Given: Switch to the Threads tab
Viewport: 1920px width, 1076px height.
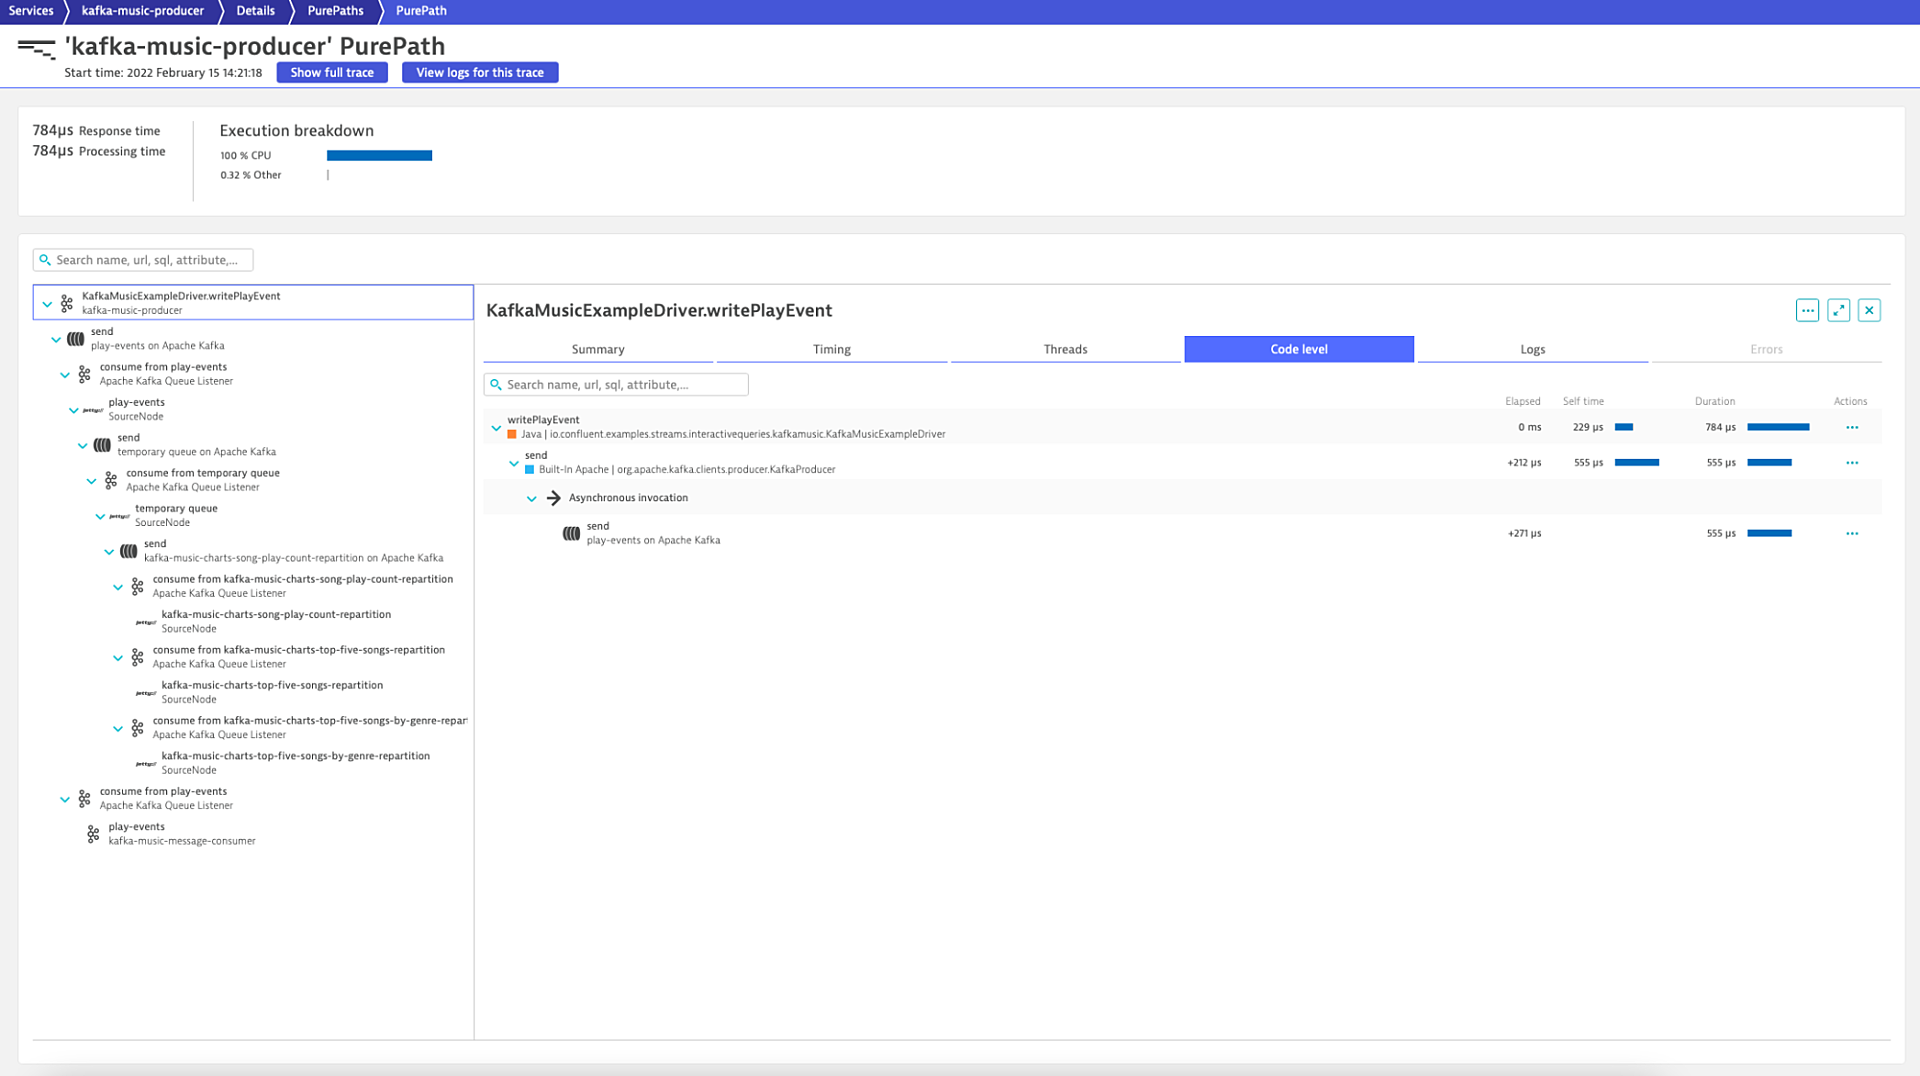Looking at the screenshot, I should click(1065, 349).
